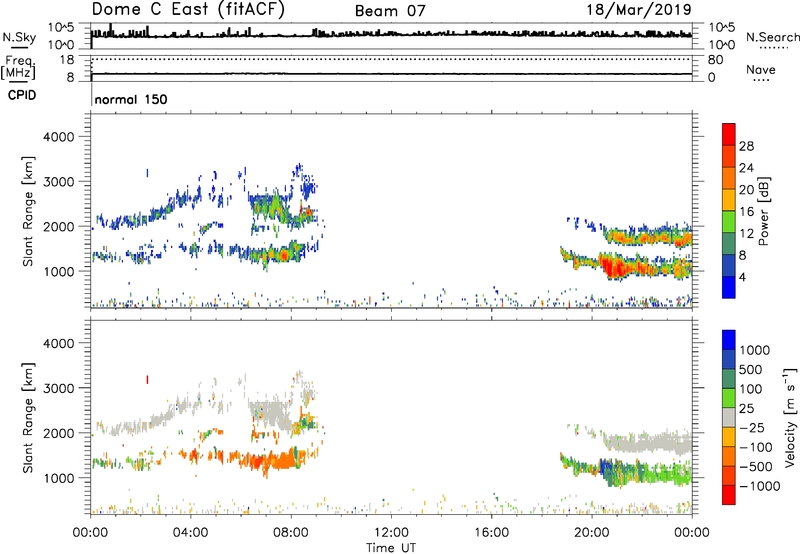
Task: Click the 'Slant Range [km]' label of velocity panel
Action: pyautogui.click(x=28, y=417)
